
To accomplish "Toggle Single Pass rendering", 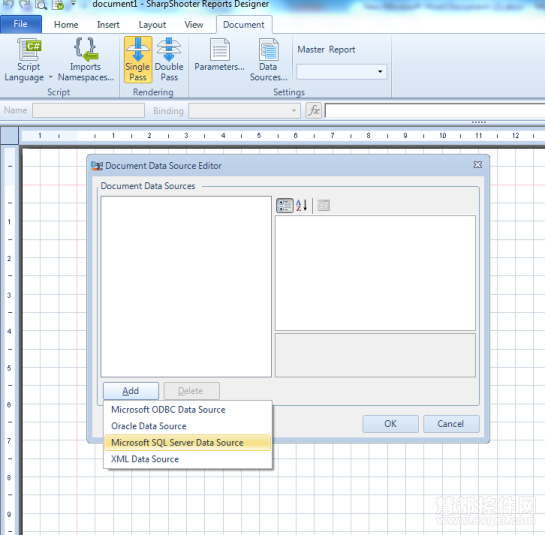I will coord(138,60).
